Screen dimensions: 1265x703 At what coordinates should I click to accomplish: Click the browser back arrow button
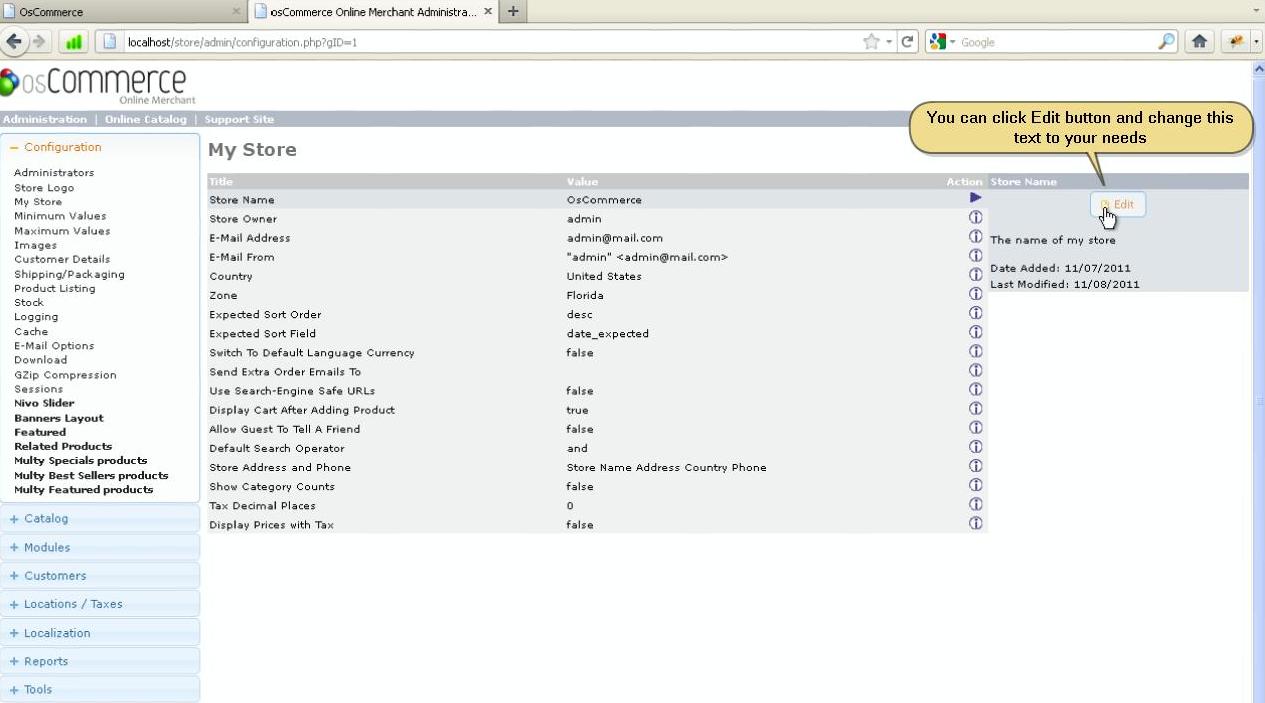click(14, 42)
